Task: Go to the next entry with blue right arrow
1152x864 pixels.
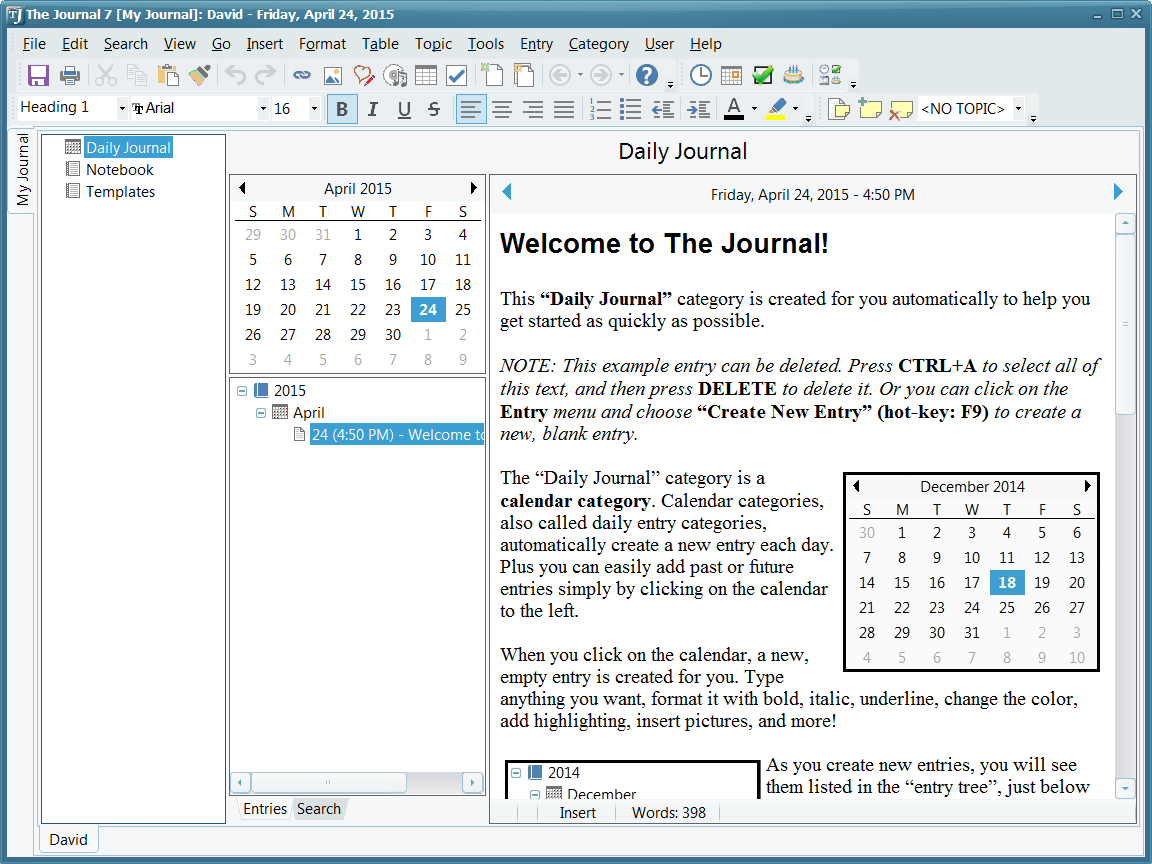Action: click(x=1117, y=192)
